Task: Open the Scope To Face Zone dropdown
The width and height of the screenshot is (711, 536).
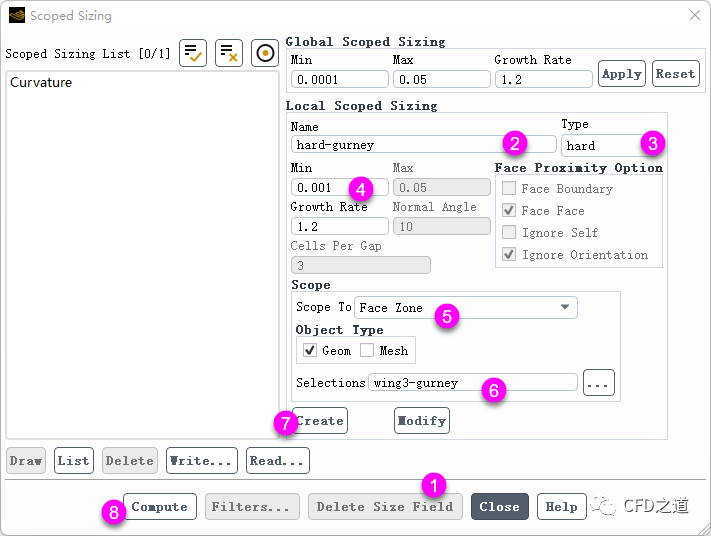Action: coord(466,307)
